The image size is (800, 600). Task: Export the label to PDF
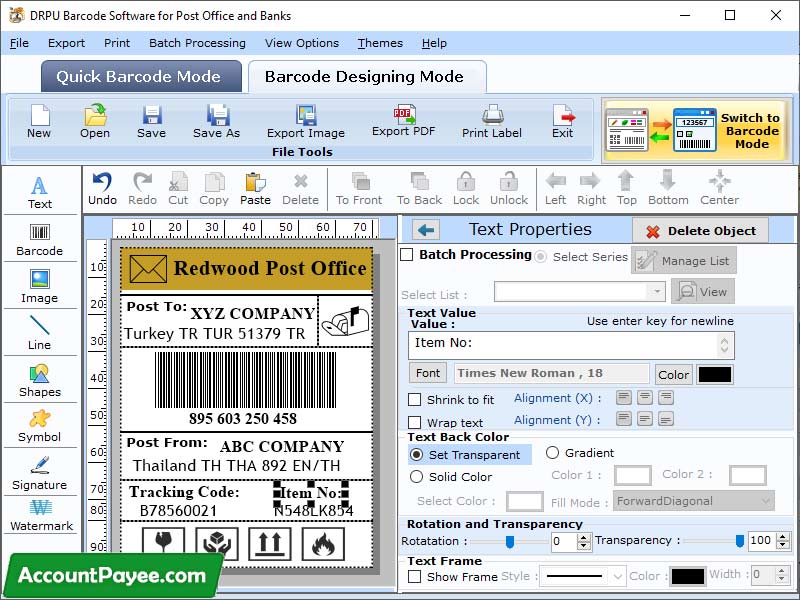(404, 120)
